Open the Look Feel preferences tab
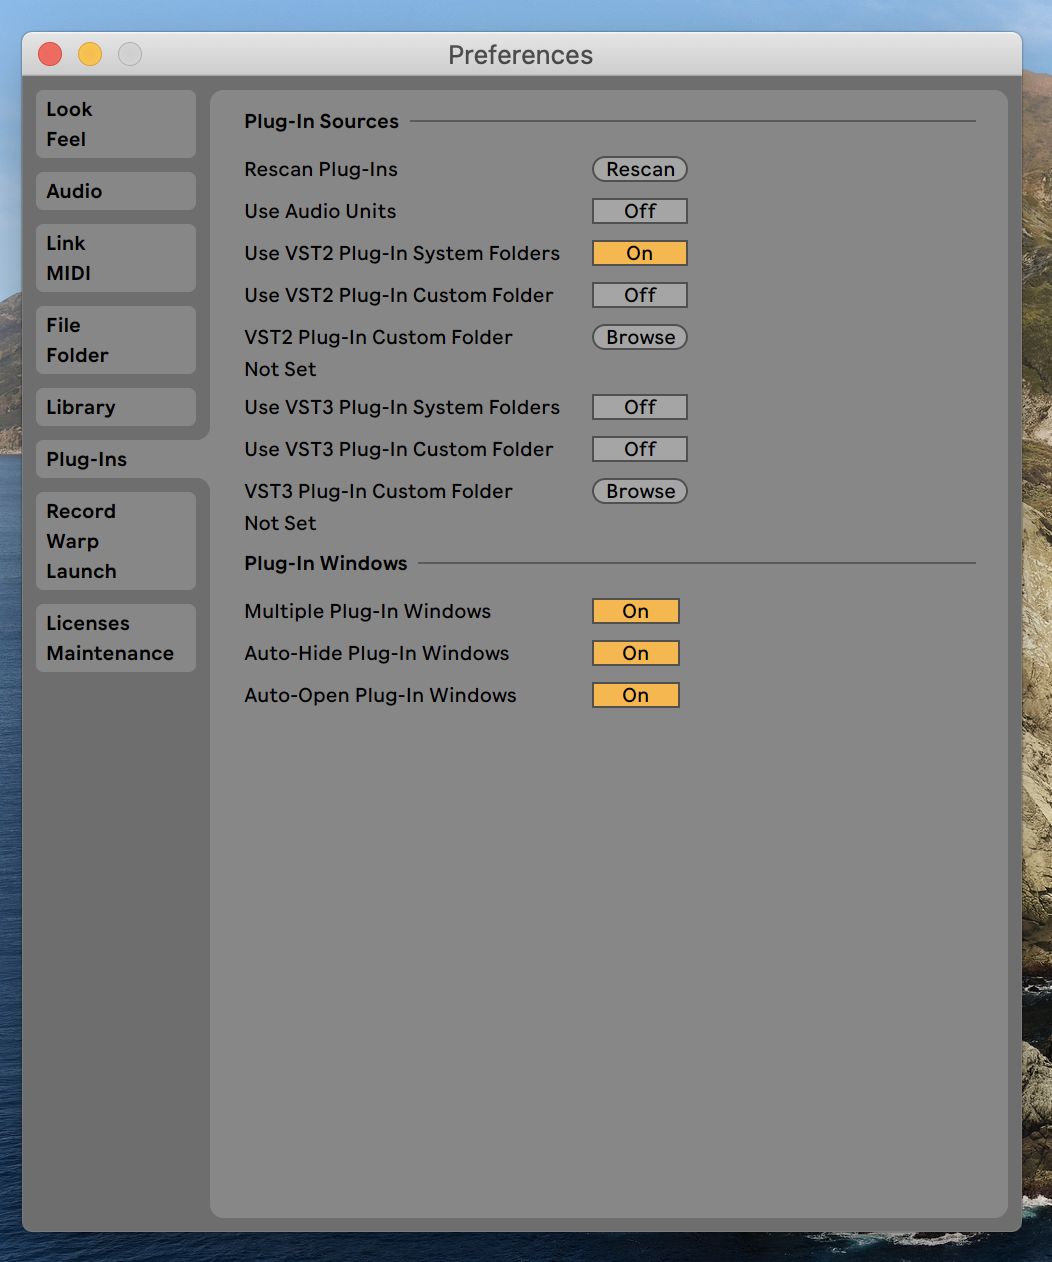The image size is (1052, 1262). [x=116, y=124]
